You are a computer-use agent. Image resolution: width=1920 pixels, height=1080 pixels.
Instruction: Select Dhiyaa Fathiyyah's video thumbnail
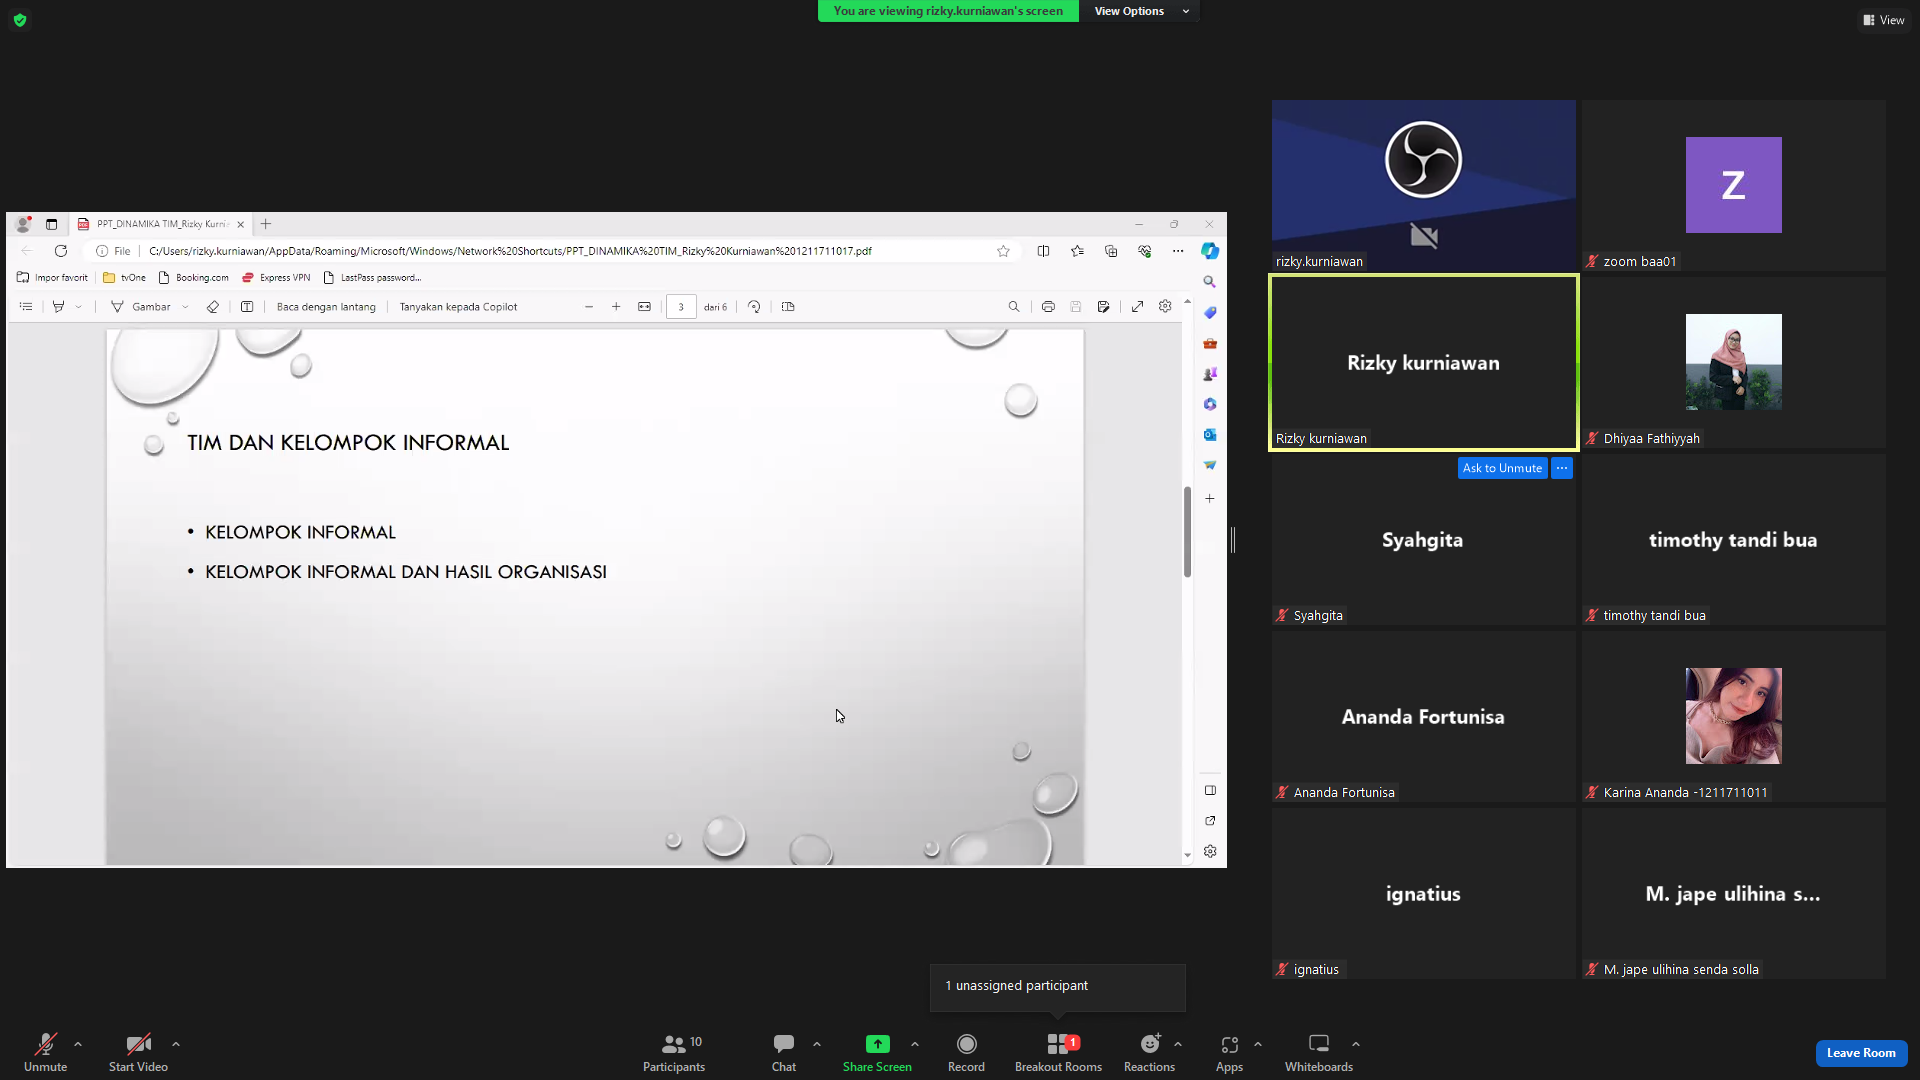click(1733, 362)
